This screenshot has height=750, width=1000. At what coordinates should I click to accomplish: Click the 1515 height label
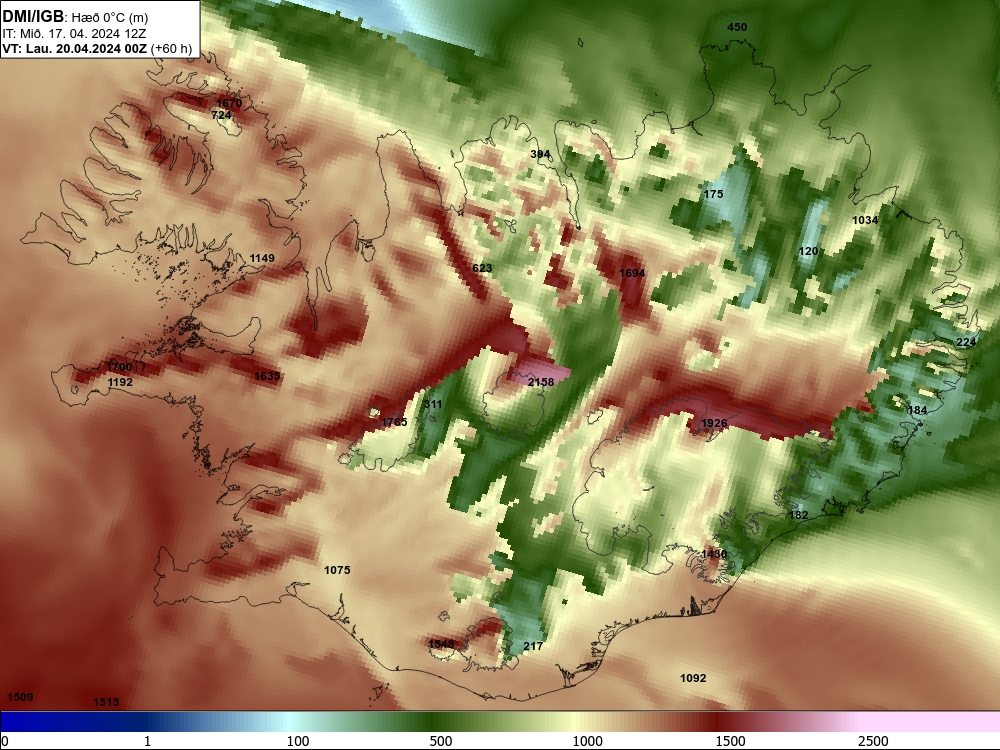[106, 702]
